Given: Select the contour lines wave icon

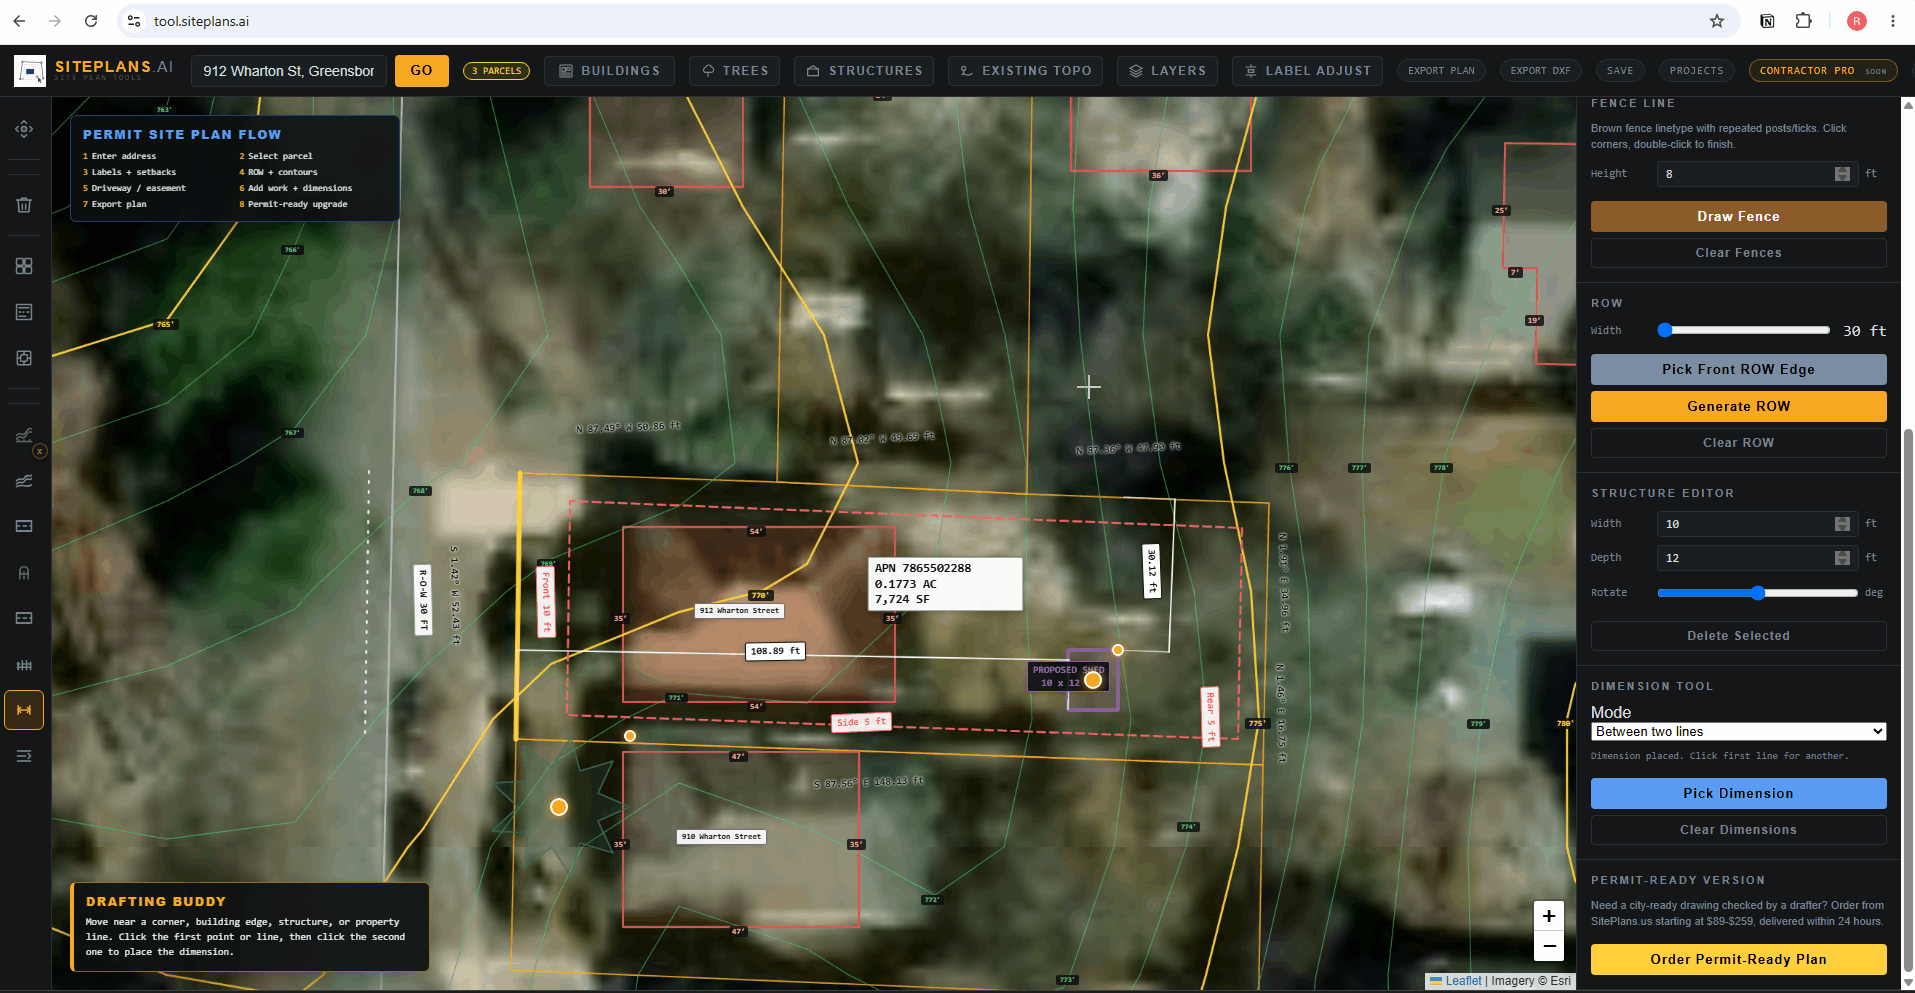Looking at the screenshot, I should pyautogui.click(x=24, y=481).
